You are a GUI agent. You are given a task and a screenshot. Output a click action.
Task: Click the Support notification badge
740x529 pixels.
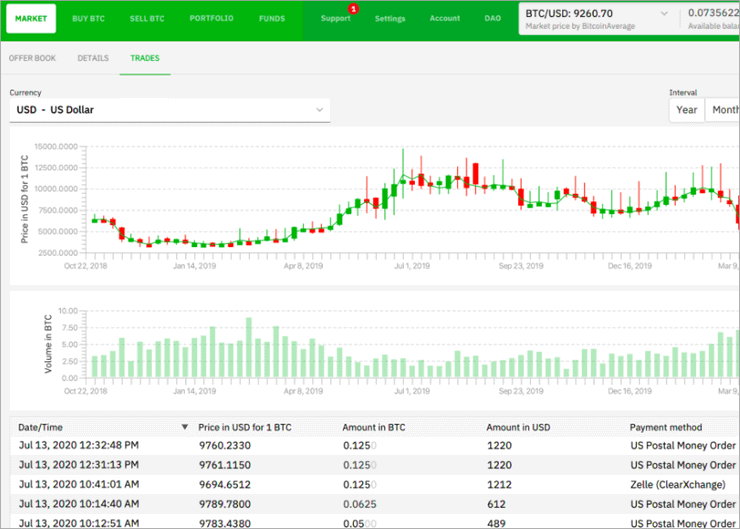pyautogui.click(x=353, y=9)
